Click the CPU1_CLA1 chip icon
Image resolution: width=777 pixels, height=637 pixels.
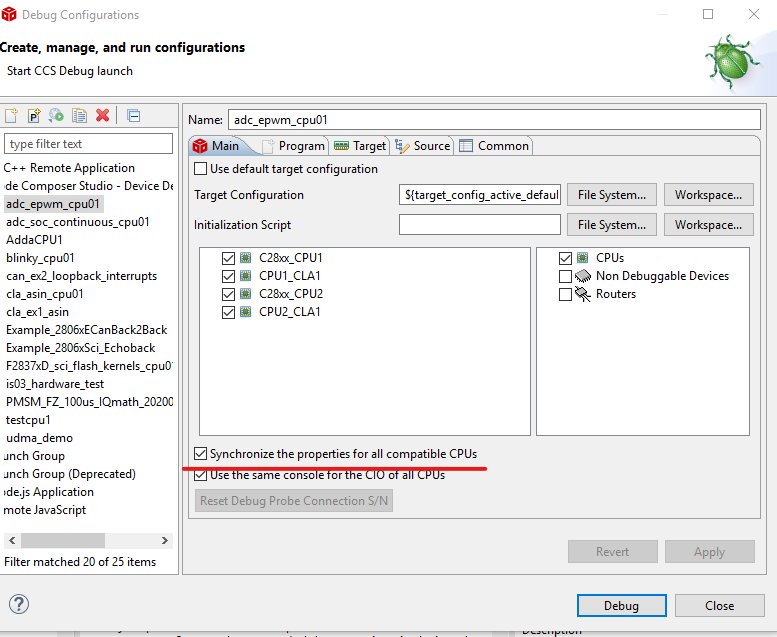pos(245,276)
